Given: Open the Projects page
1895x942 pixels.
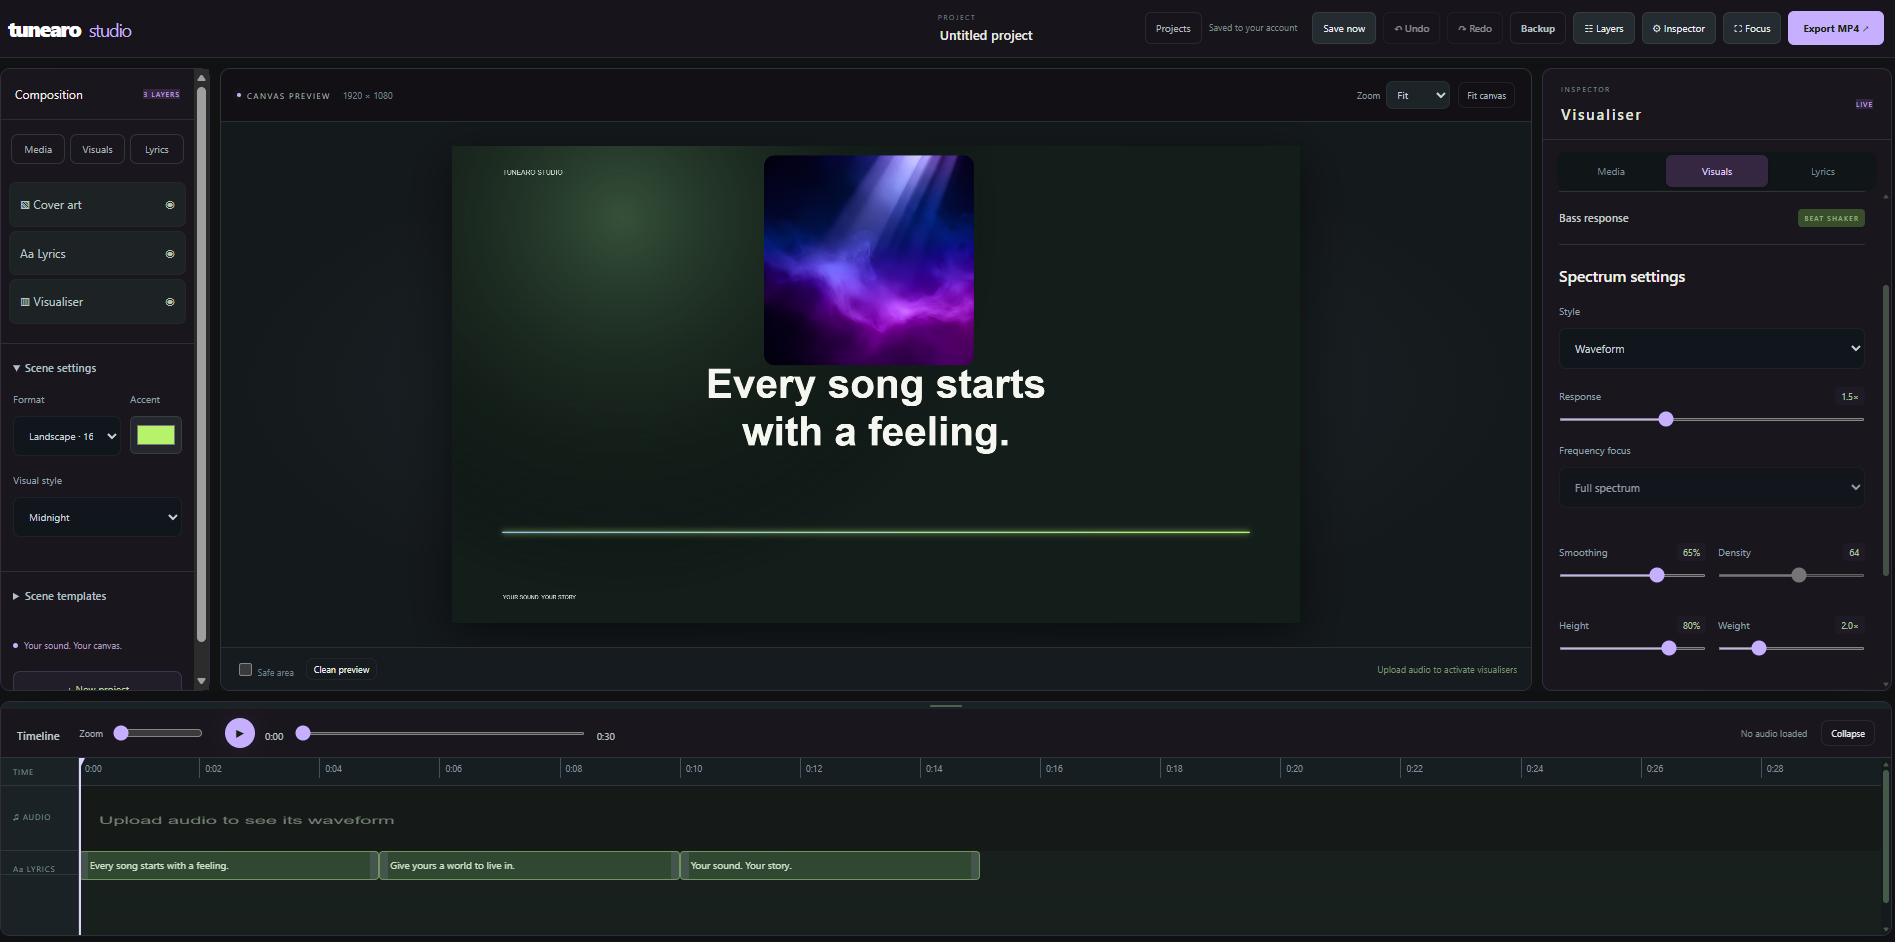Looking at the screenshot, I should click(1173, 28).
